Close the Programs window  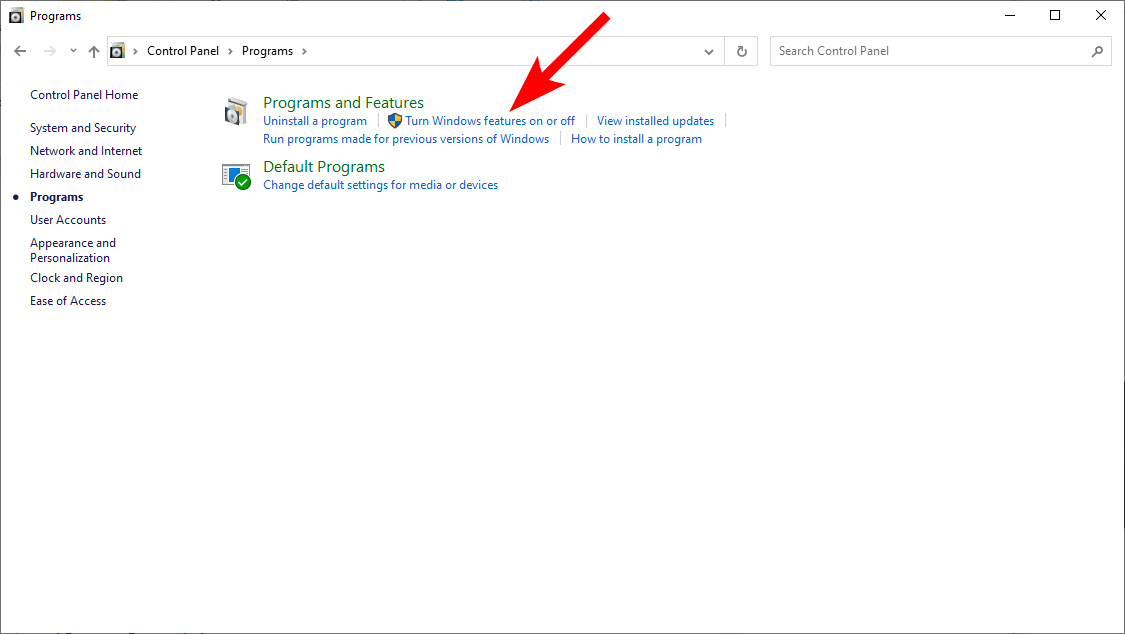click(1101, 15)
